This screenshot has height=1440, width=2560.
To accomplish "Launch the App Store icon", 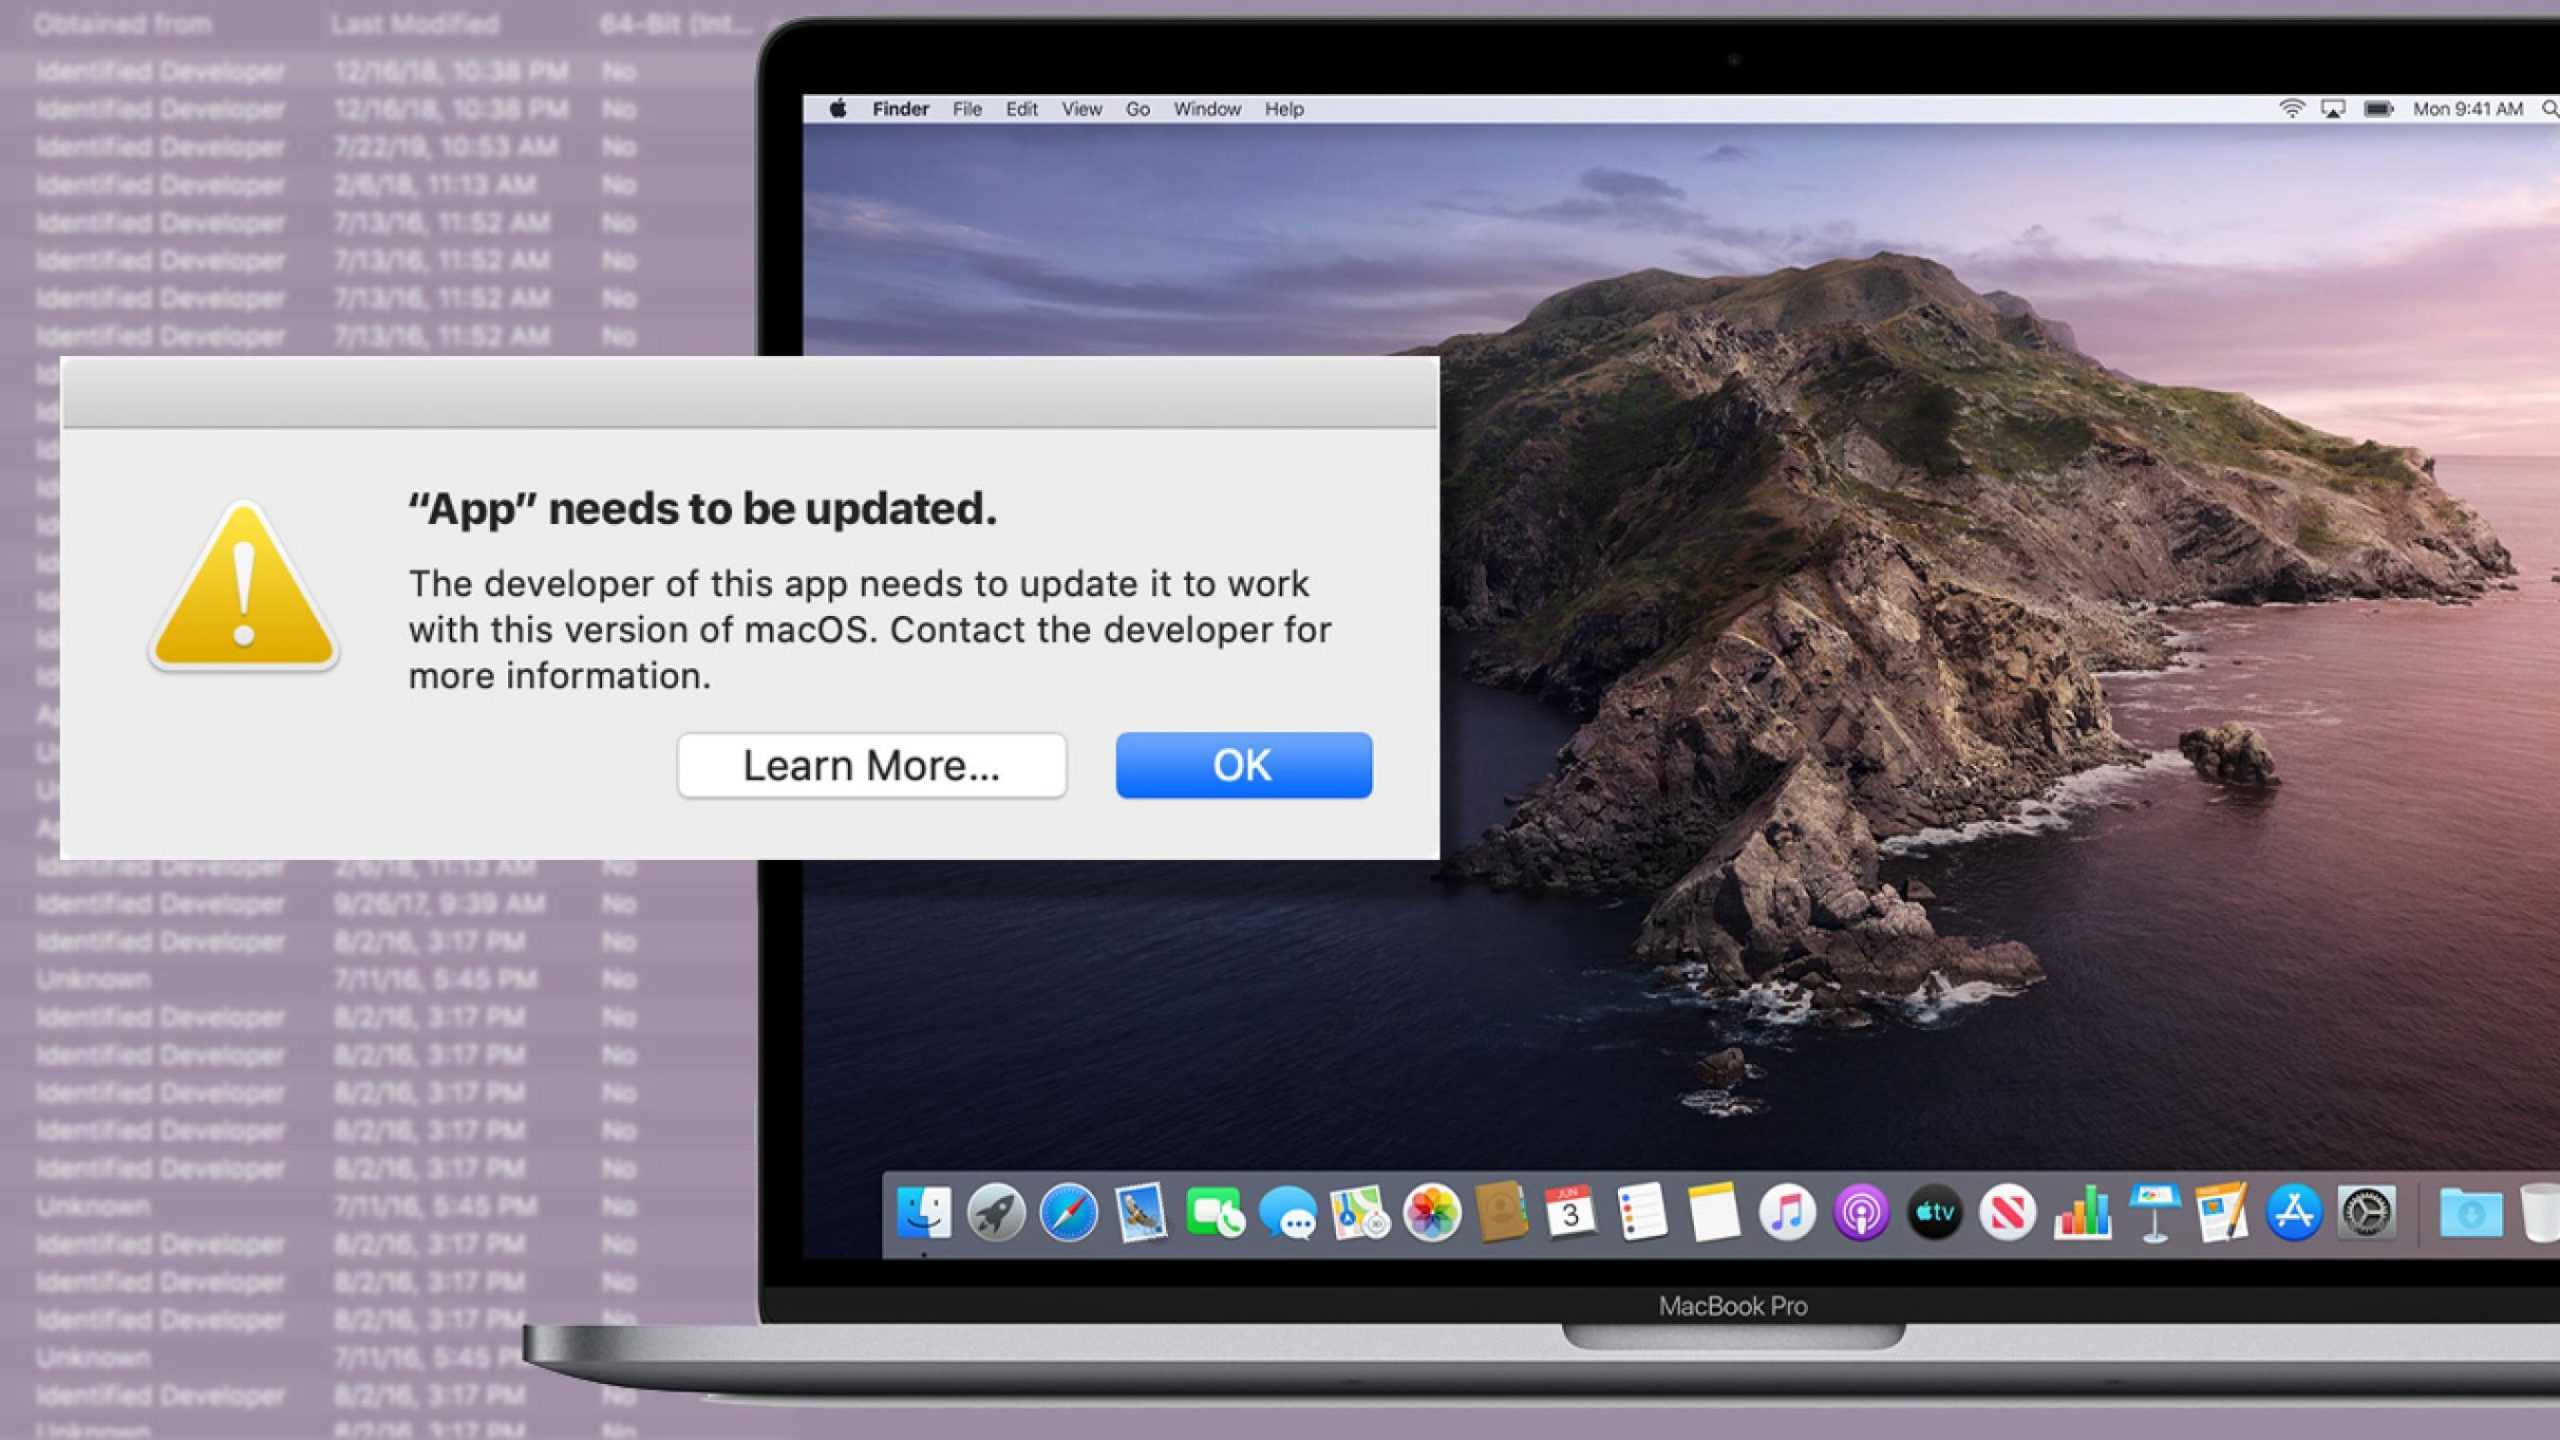I will point(2293,1211).
